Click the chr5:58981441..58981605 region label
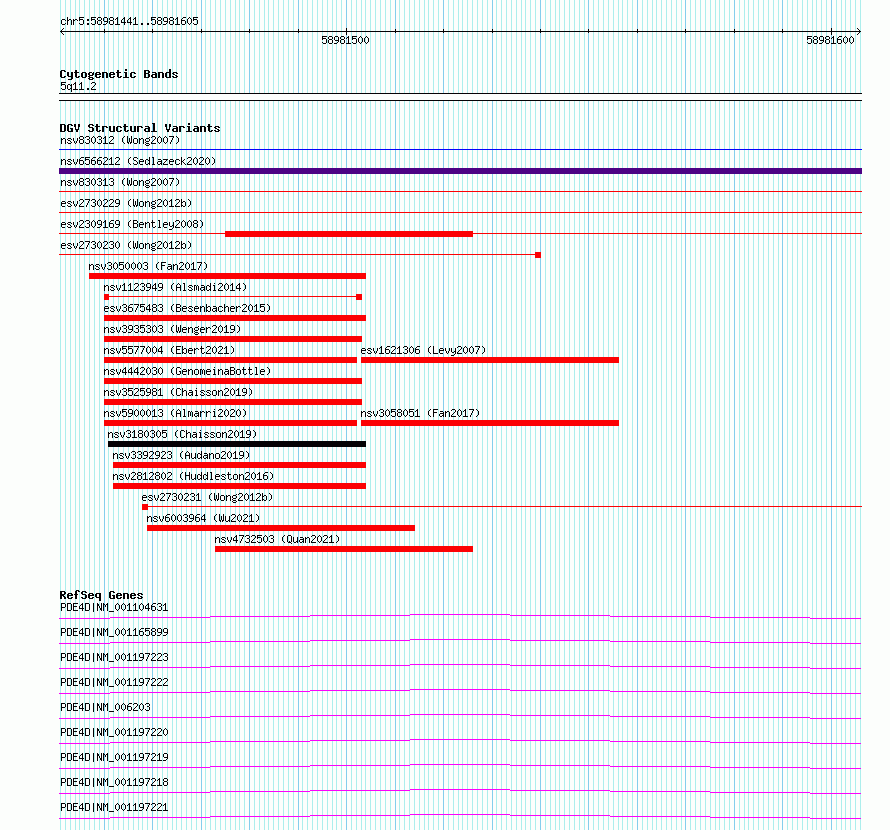This screenshot has height=830, width=890. coord(129,22)
